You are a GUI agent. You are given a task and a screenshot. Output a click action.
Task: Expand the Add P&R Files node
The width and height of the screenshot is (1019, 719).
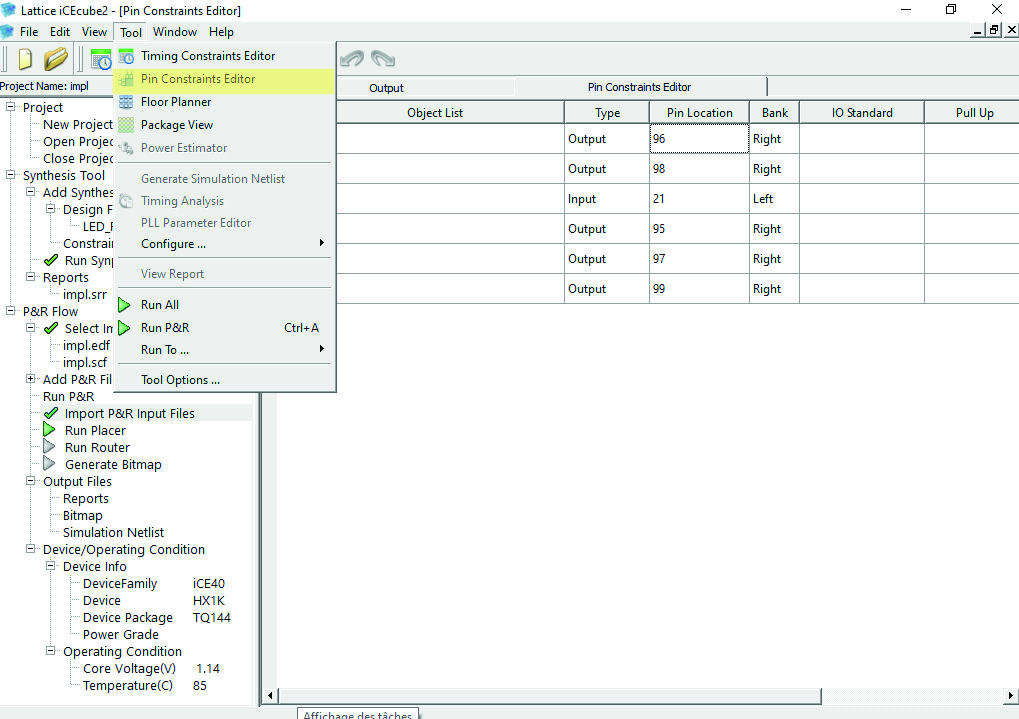tap(31, 378)
